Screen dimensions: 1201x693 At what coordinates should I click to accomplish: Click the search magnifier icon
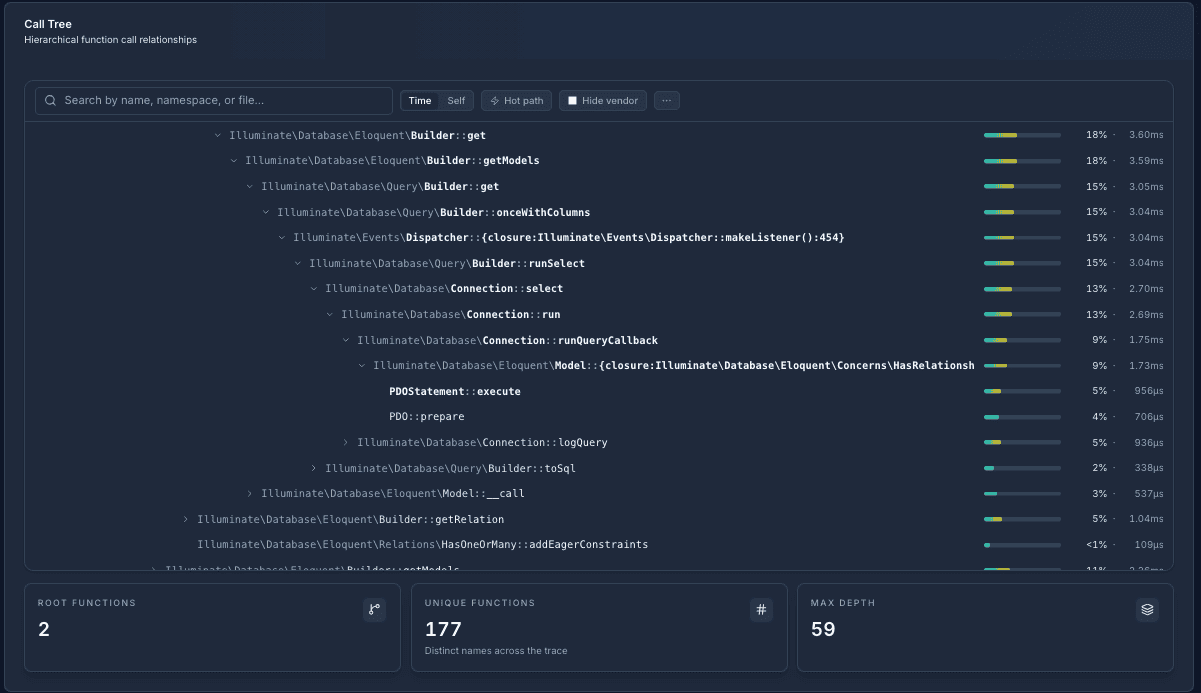tap(51, 101)
